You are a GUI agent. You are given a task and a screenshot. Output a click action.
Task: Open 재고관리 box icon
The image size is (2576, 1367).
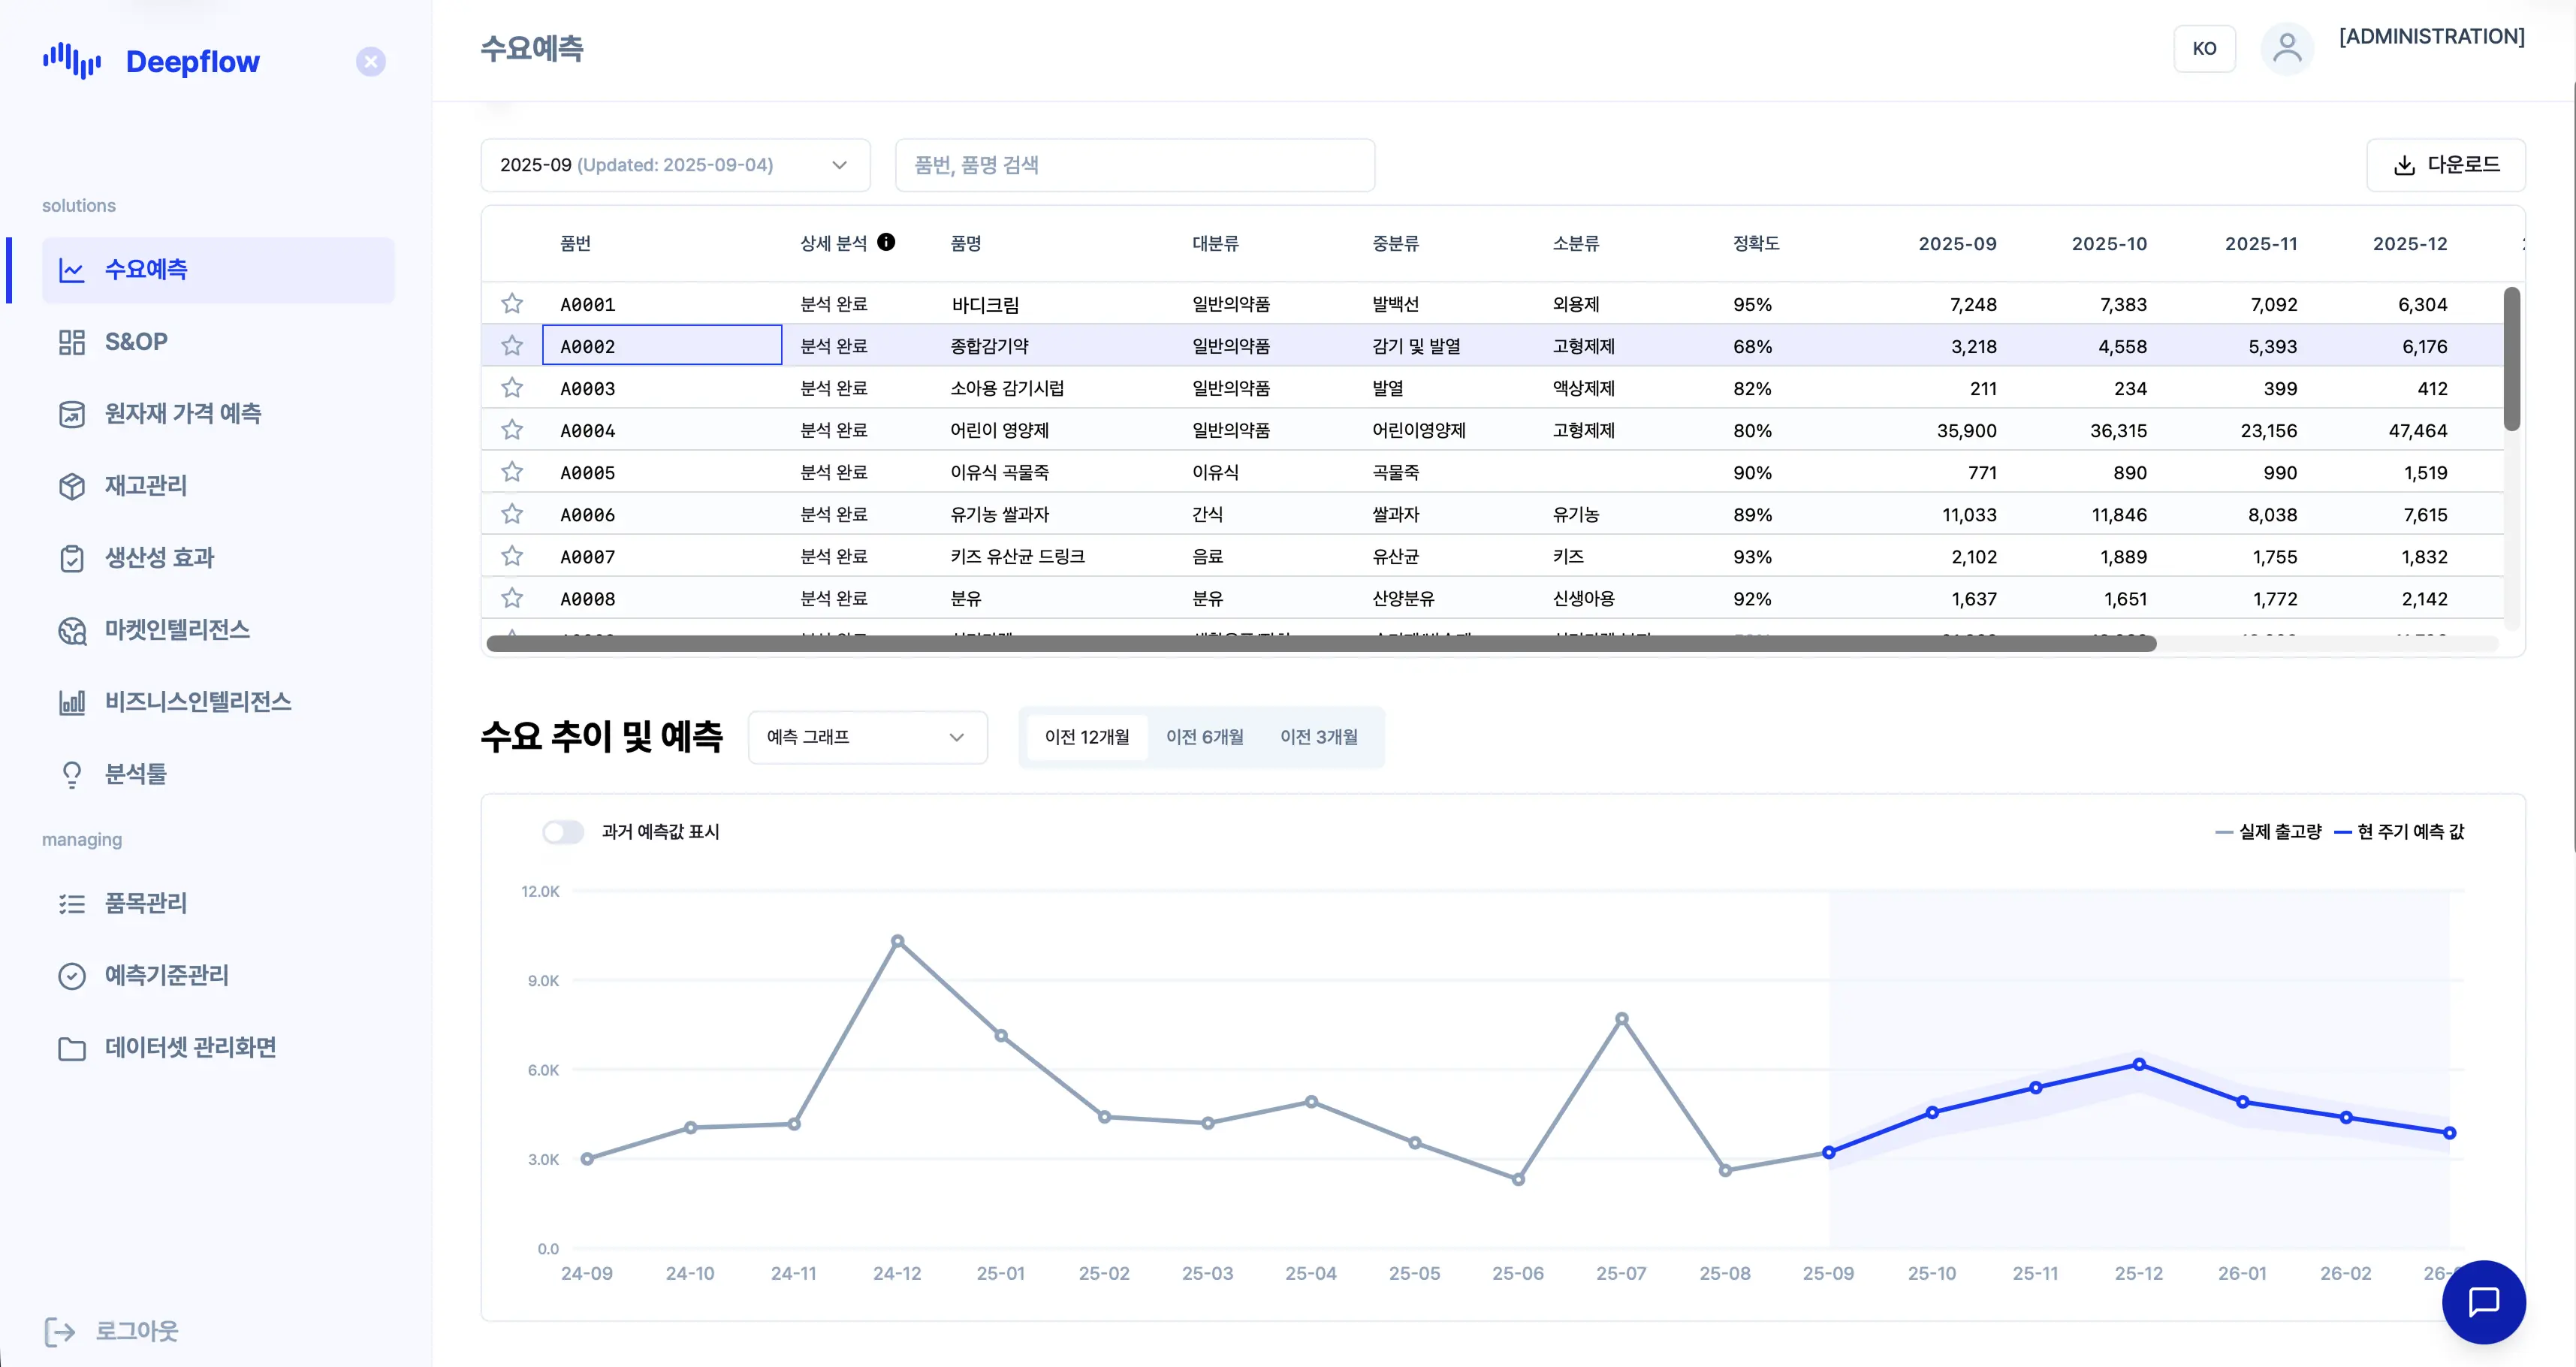(71, 486)
